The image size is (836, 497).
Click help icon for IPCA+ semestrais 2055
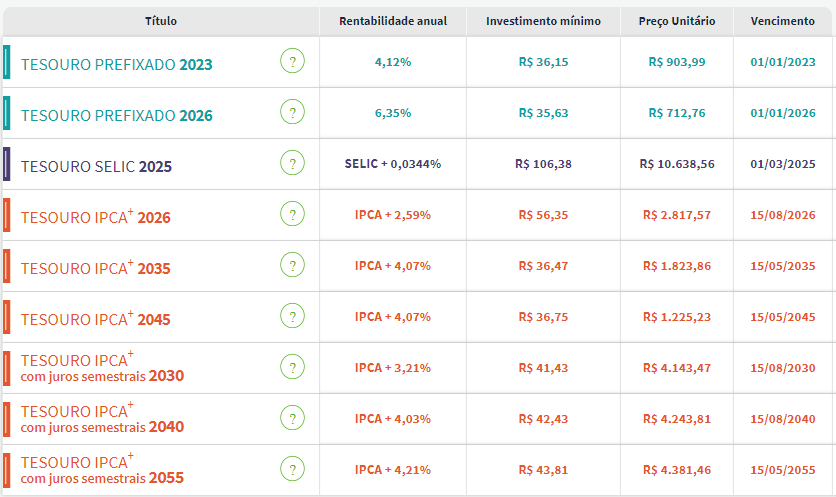[292, 469]
